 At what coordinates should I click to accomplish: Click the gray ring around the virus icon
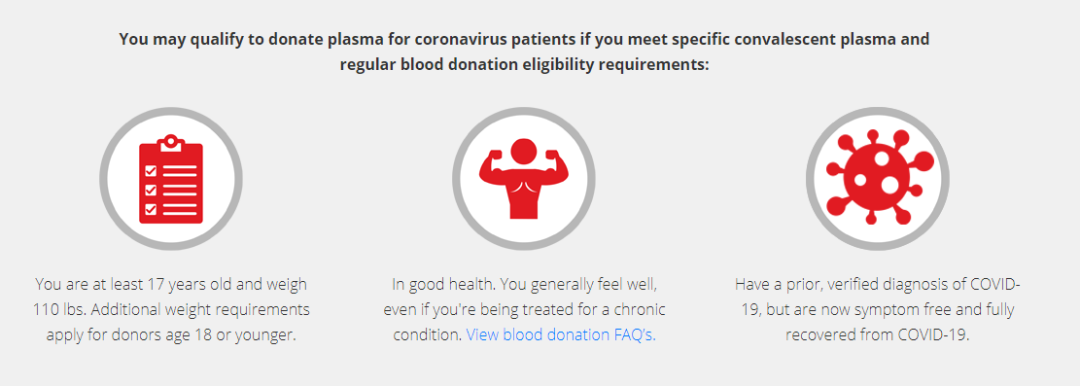(x=878, y=110)
